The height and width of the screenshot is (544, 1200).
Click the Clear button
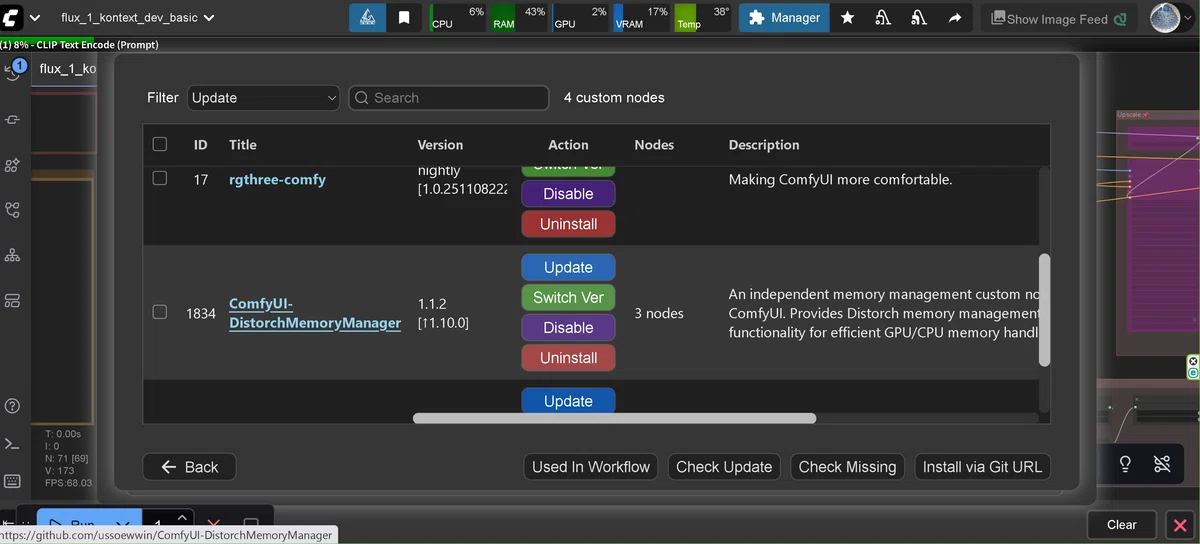[1121, 525]
